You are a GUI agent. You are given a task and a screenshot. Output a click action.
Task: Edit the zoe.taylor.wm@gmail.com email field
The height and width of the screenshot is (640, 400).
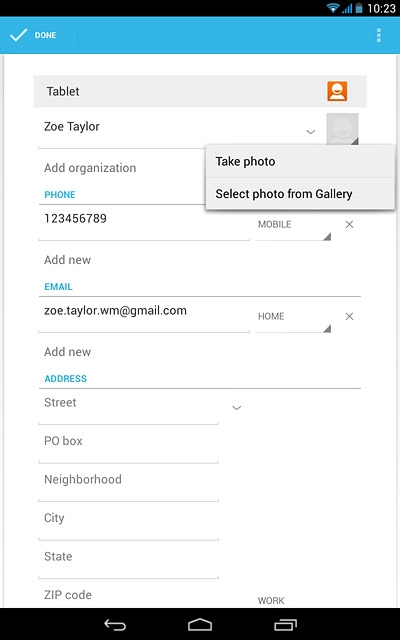[x=144, y=314]
